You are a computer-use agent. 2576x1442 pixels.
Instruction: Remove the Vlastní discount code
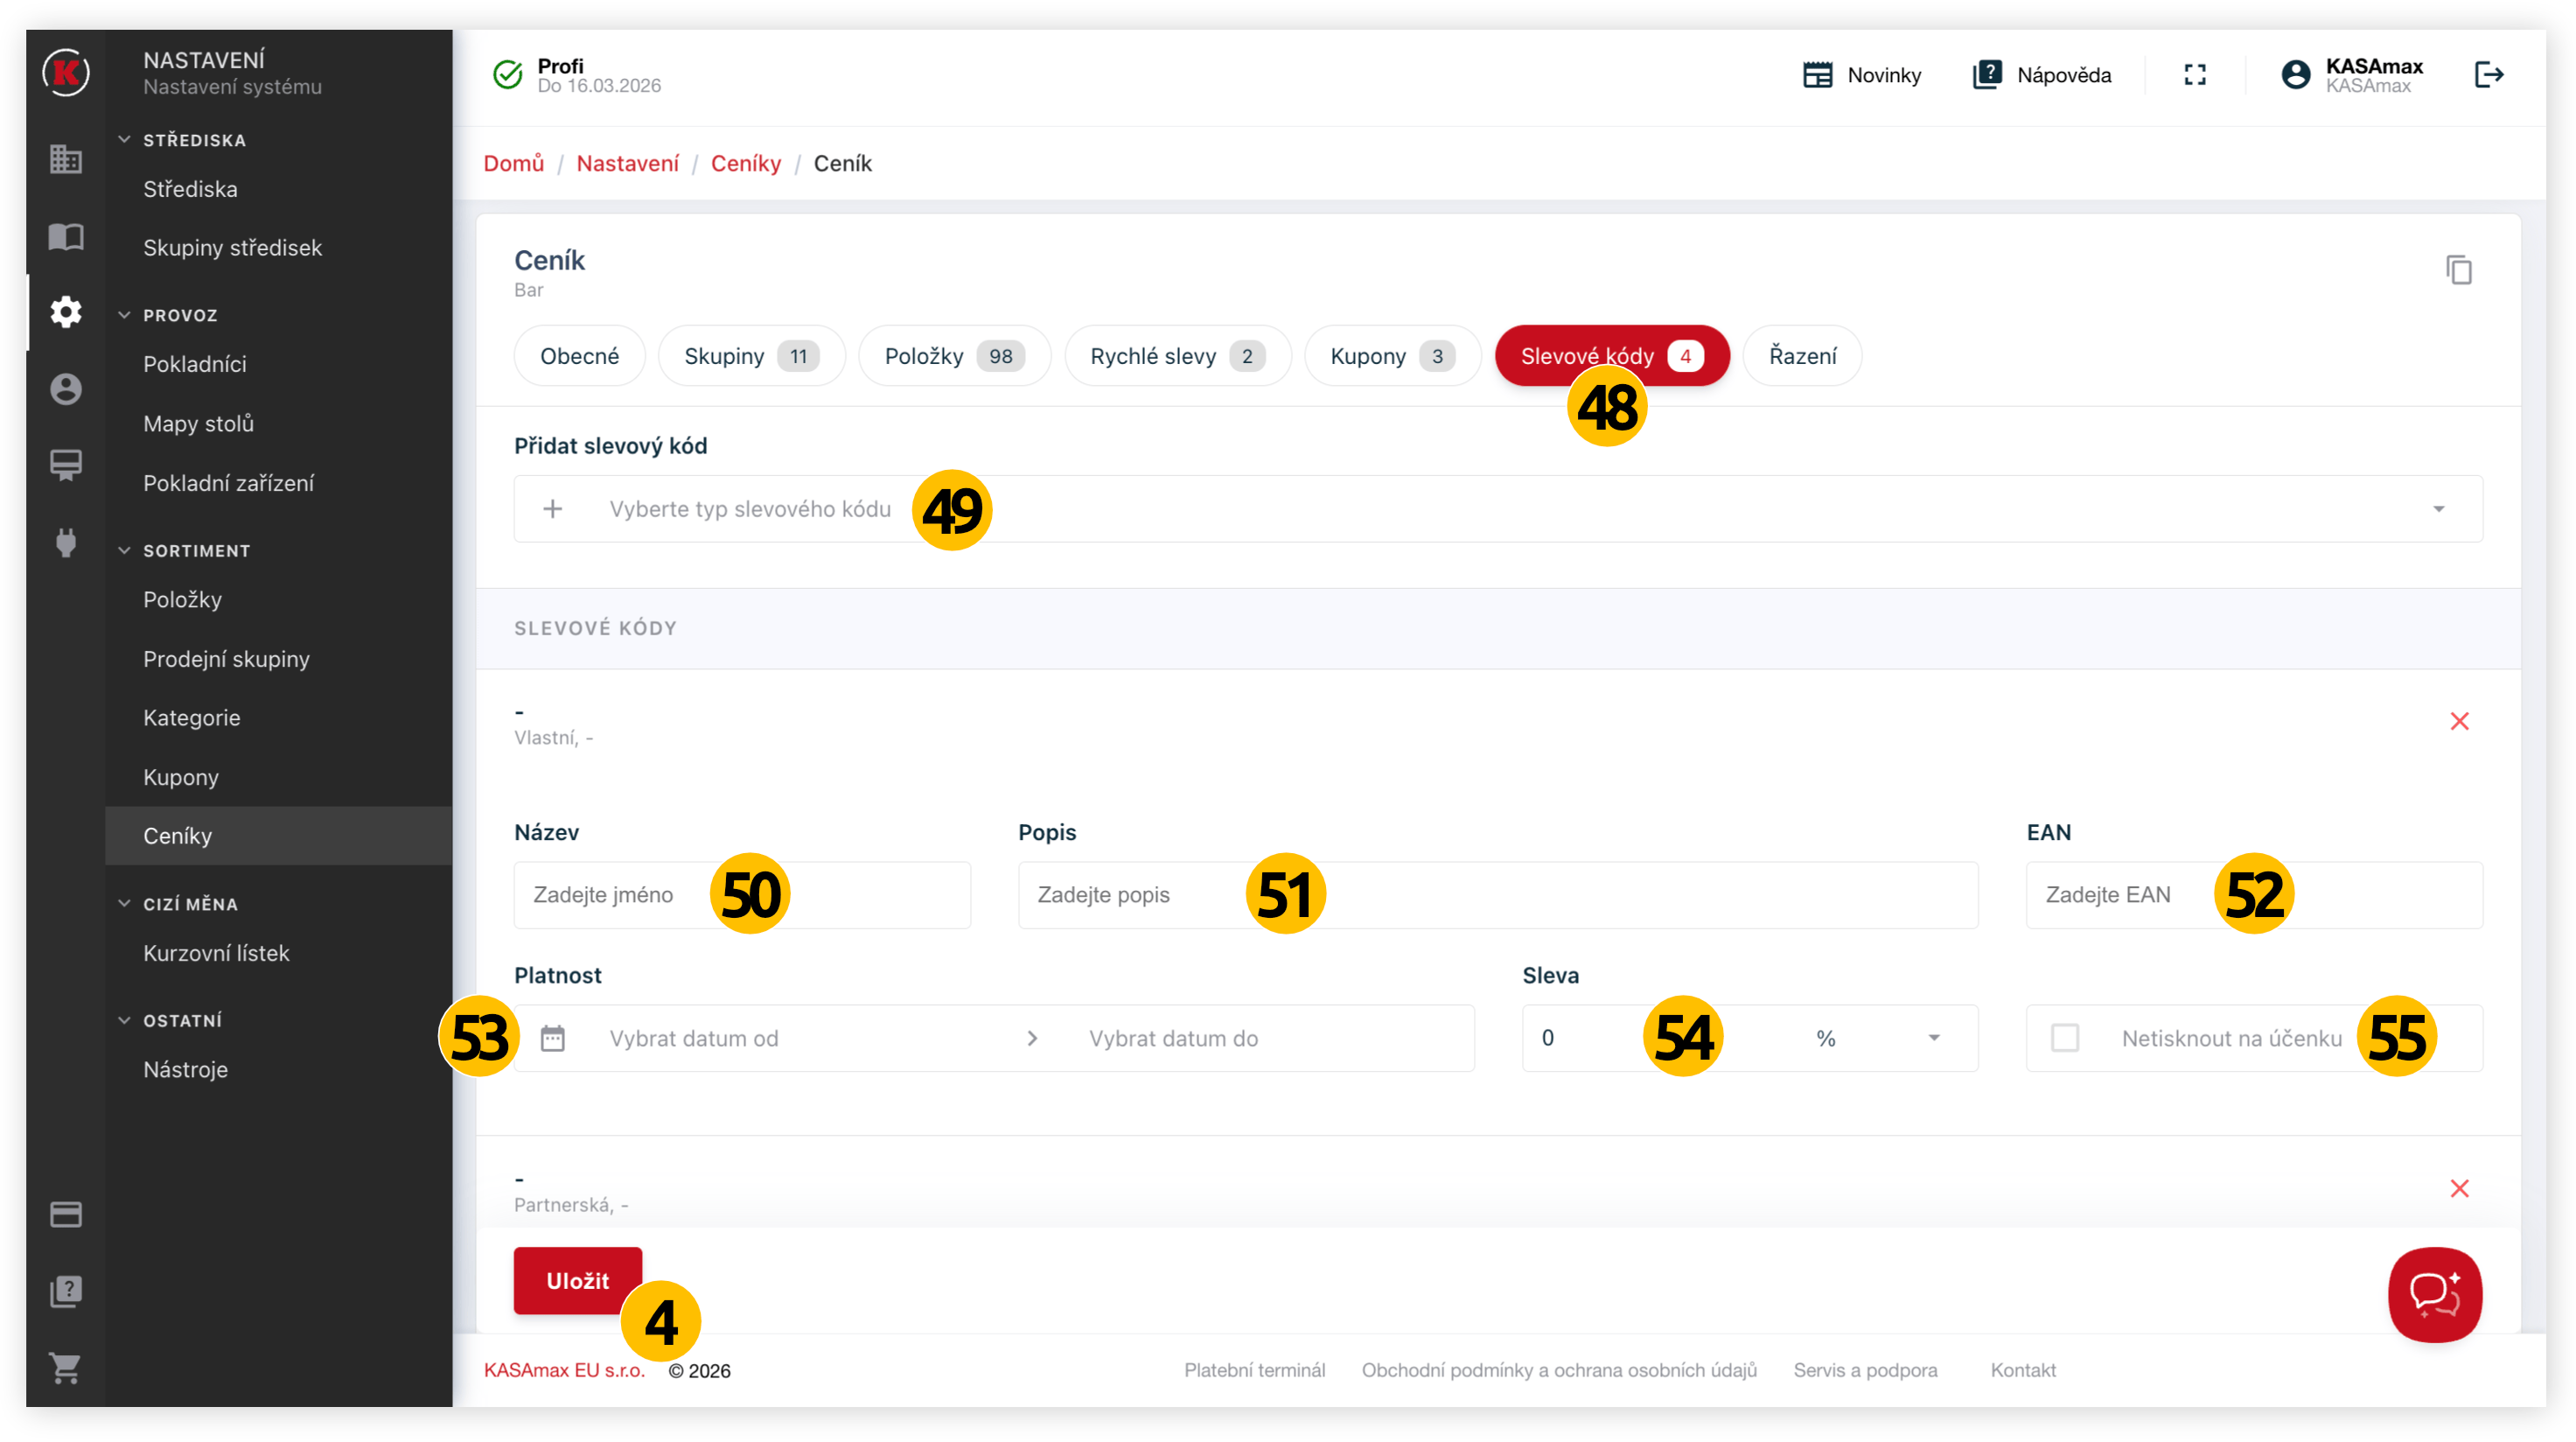click(2459, 721)
